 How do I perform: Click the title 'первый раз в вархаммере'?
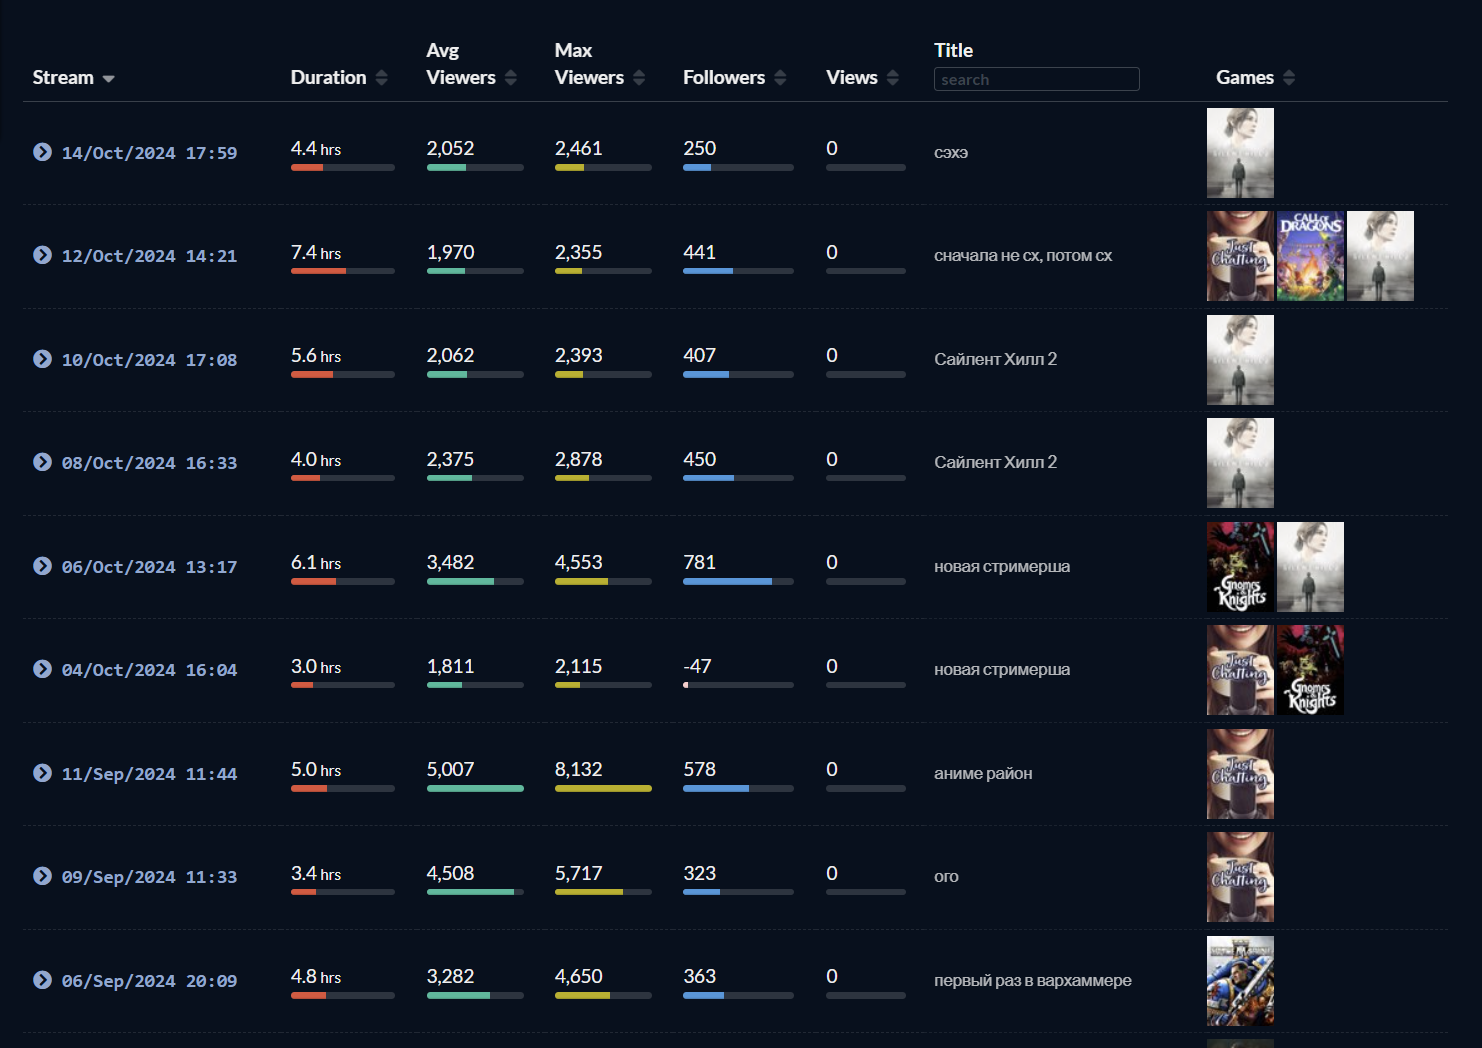point(1033,980)
